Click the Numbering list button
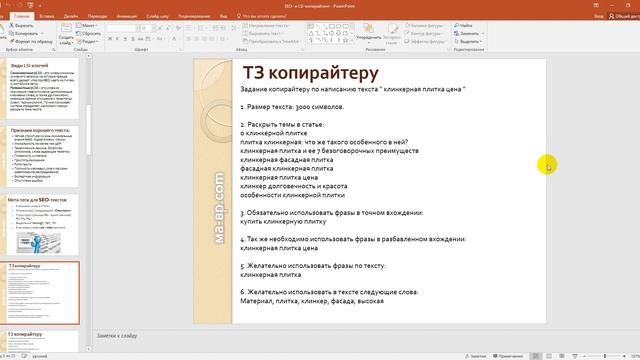The width and height of the screenshot is (640, 360). [x=201, y=28]
